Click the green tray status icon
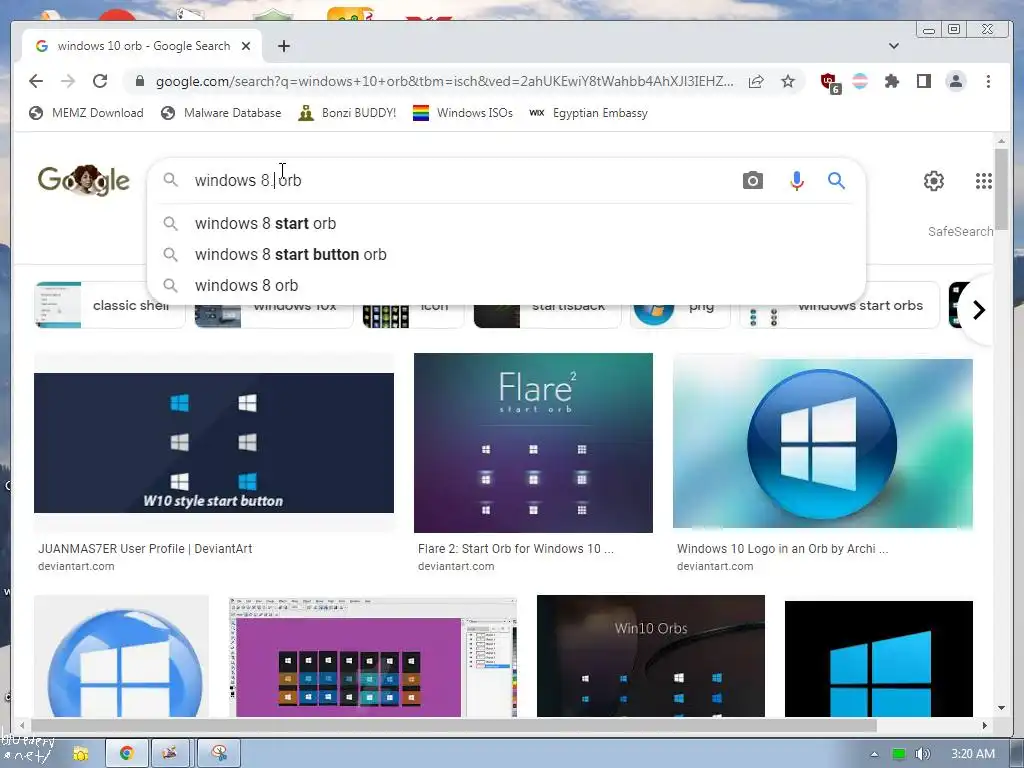The image size is (1024, 768). tap(899, 754)
